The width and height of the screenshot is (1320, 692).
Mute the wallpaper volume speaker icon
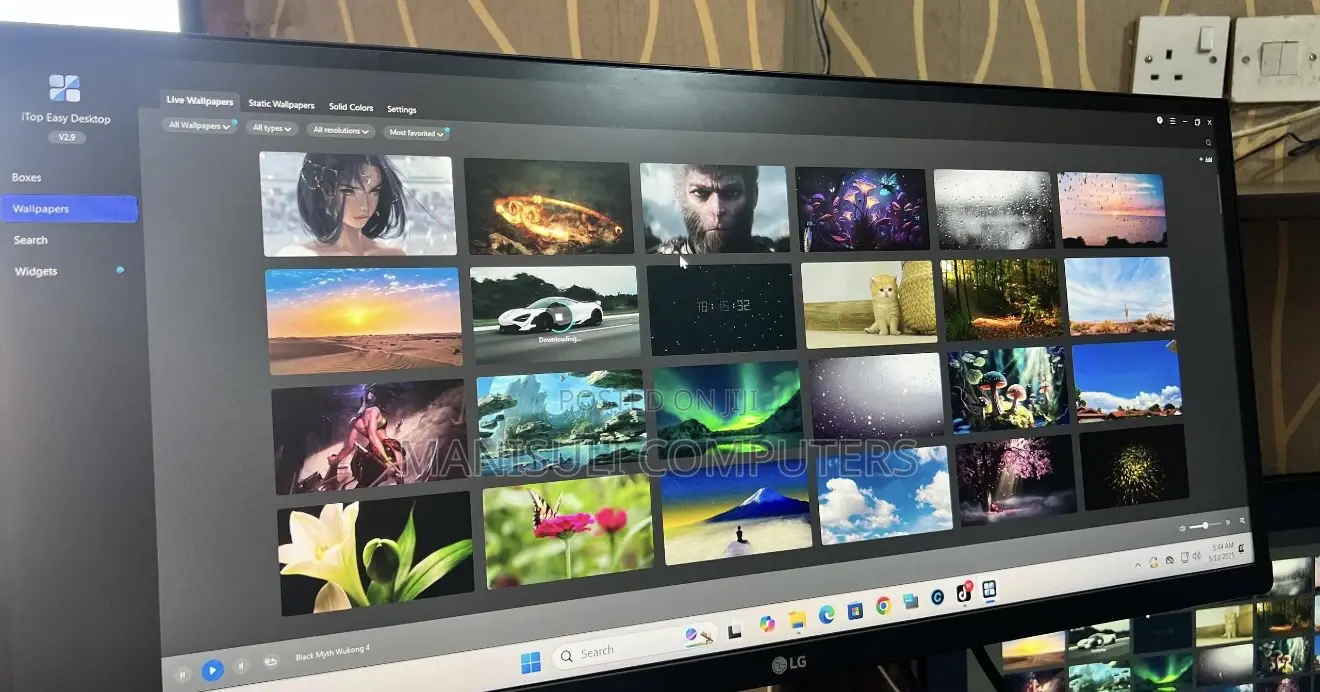[x=1184, y=529]
